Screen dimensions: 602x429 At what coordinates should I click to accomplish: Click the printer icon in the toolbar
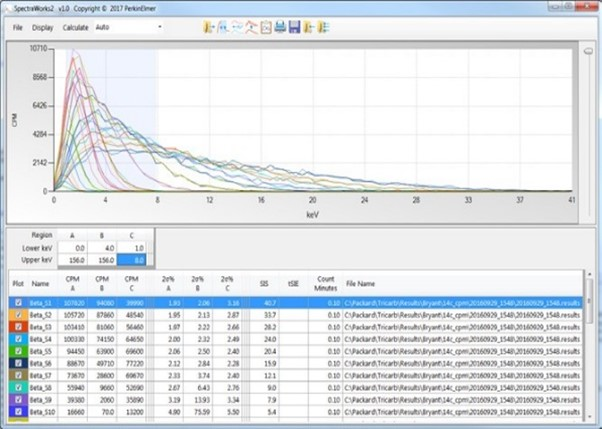pyautogui.click(x=281, y=27)
